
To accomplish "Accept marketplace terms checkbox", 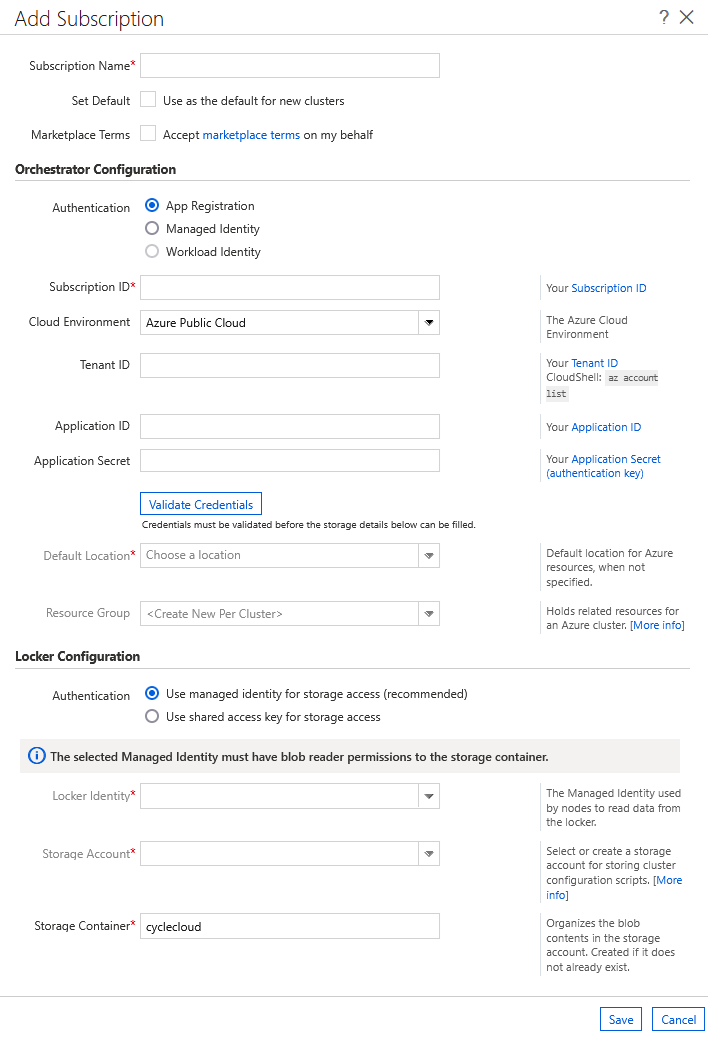I will 148,133.
